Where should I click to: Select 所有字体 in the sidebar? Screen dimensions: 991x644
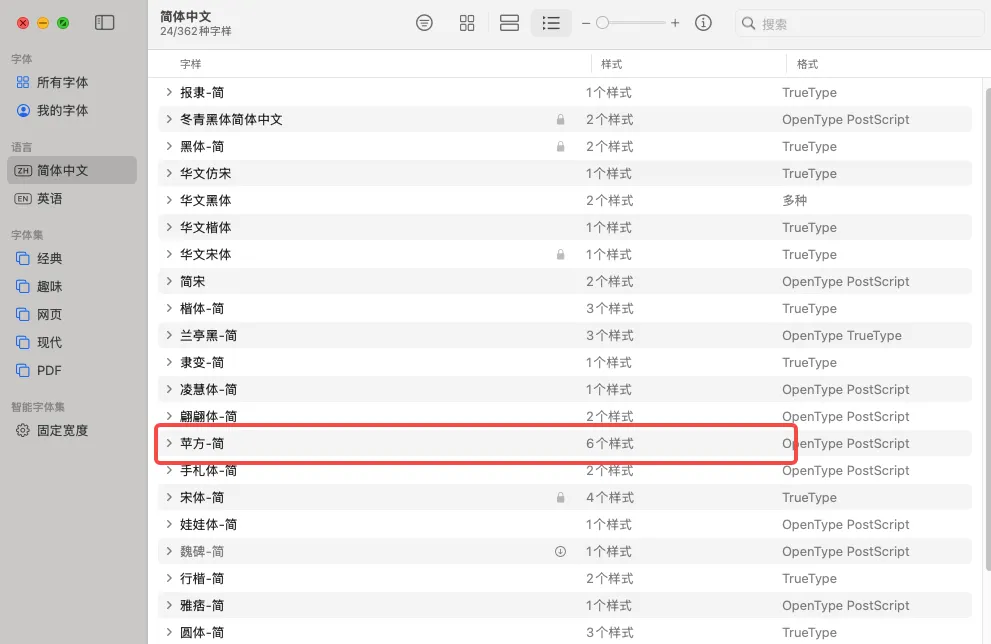(62, 82)
